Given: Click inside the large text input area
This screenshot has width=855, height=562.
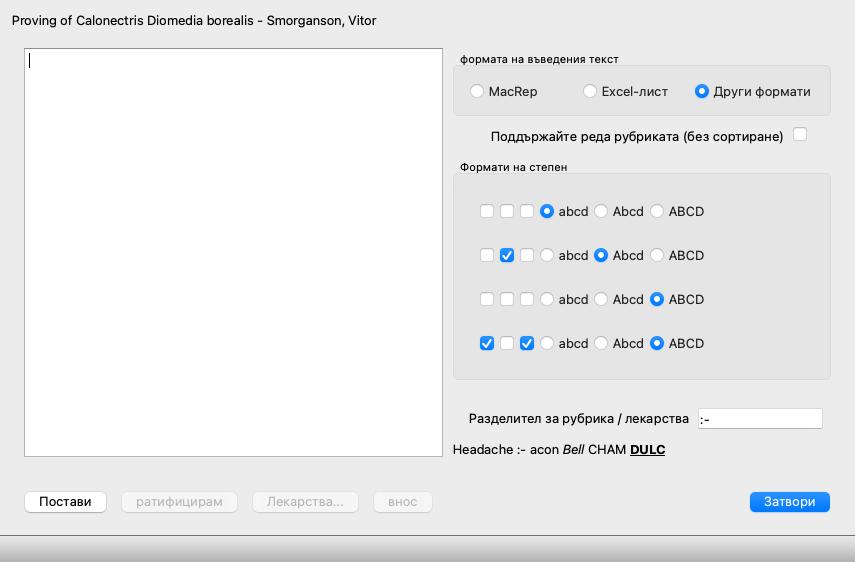Looking at the screenshot, I should point(233,252).
